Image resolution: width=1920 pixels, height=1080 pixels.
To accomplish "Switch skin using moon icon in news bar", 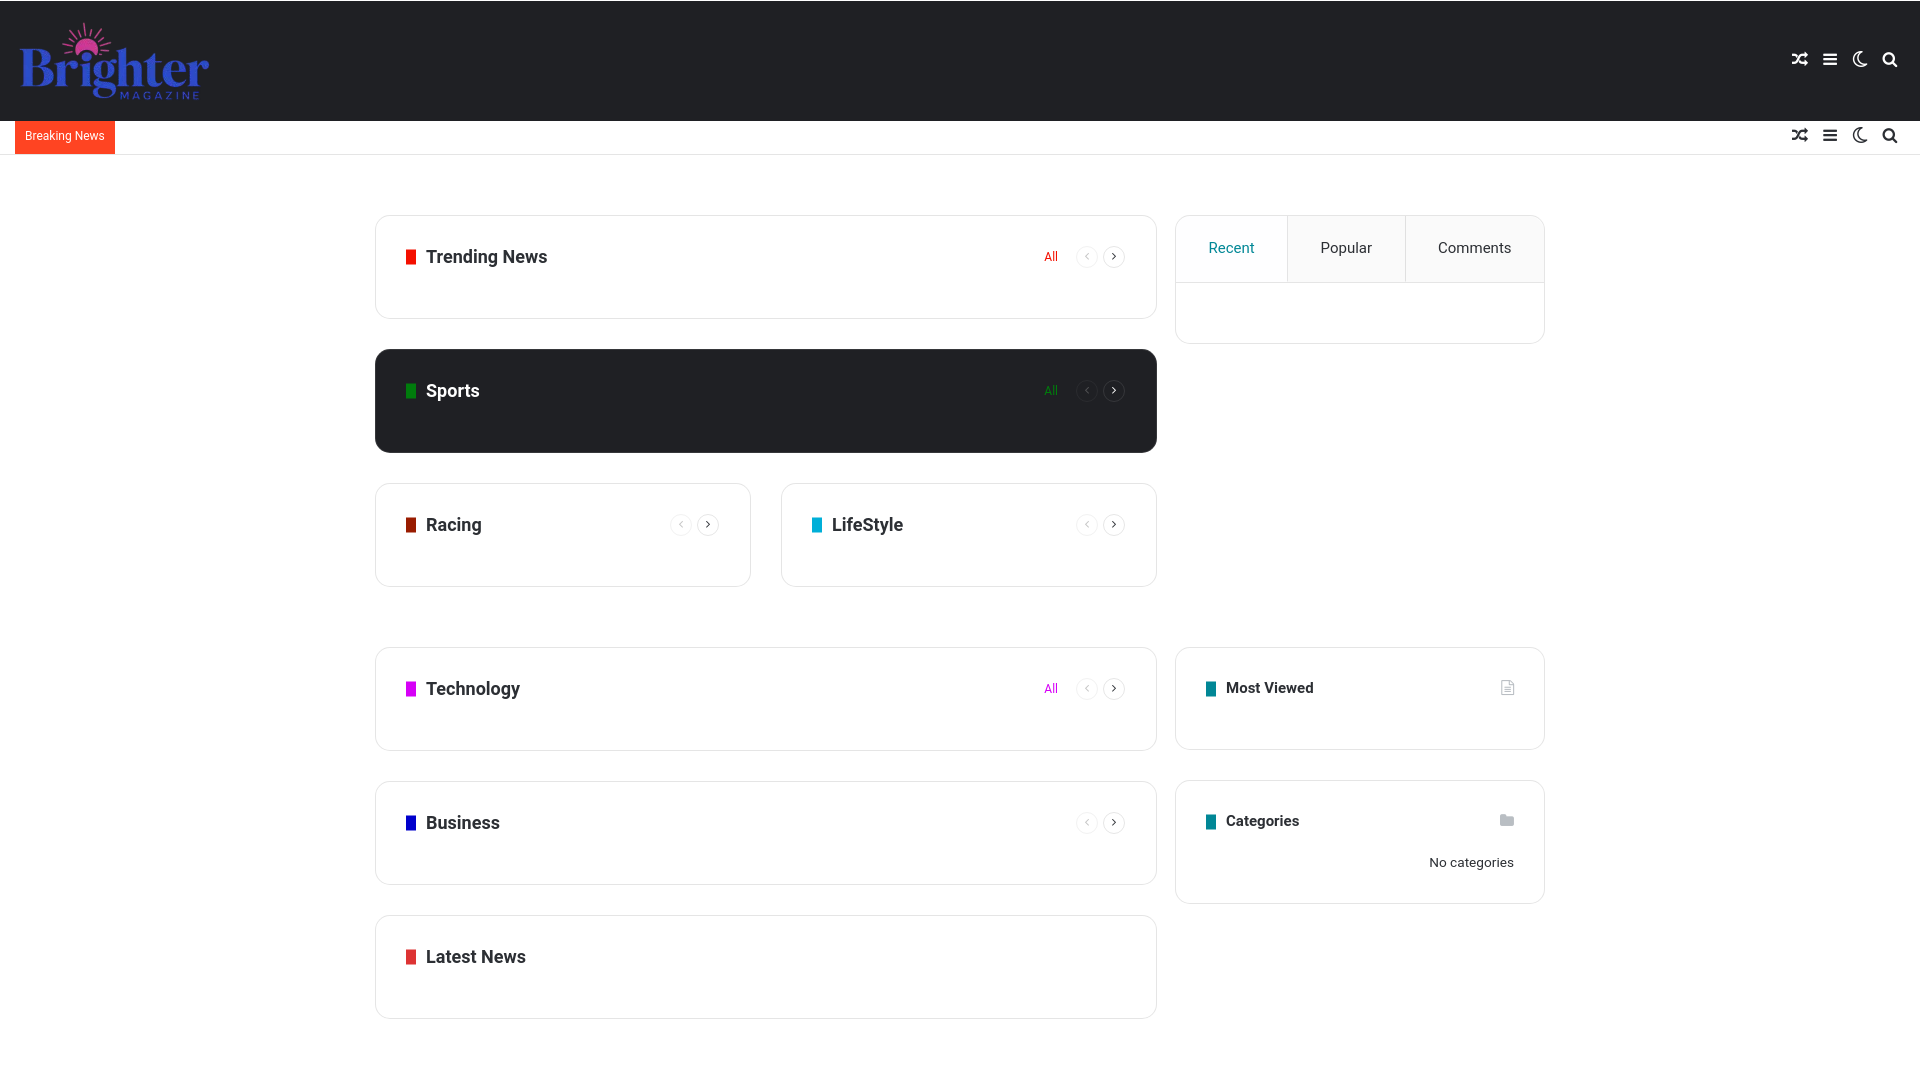I will click(x=1859, y=136).
